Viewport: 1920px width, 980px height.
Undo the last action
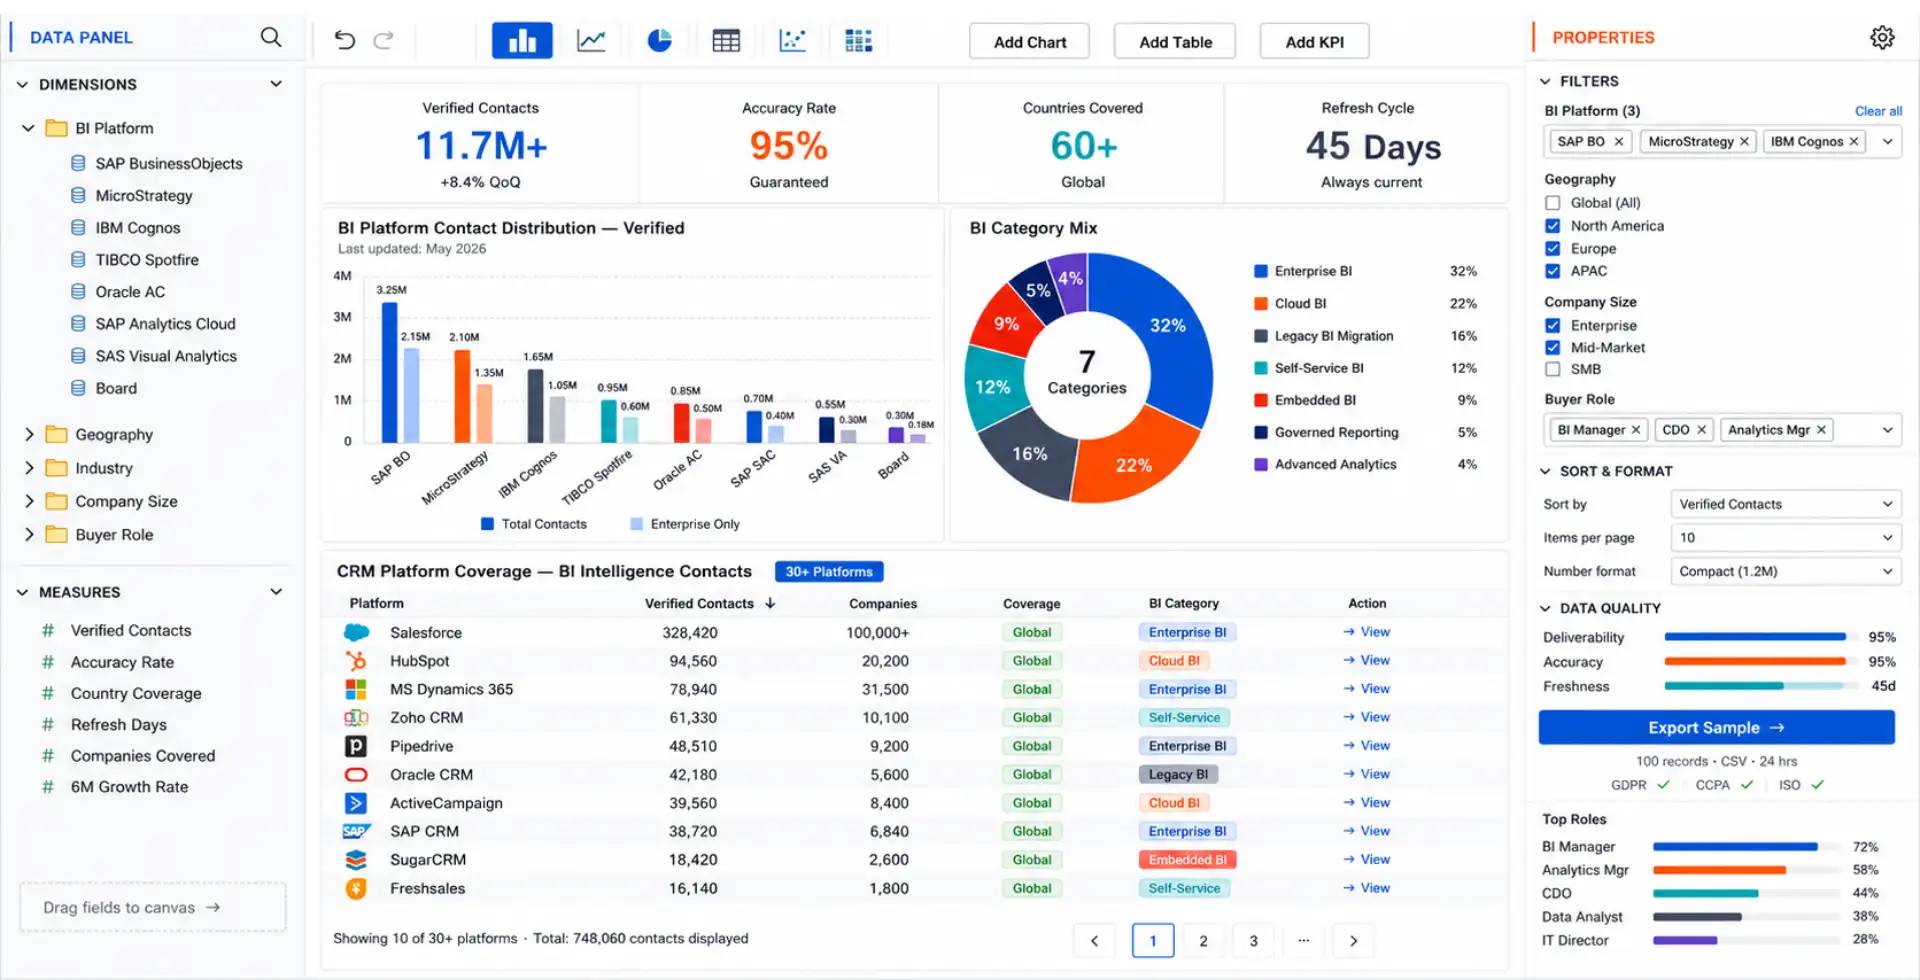pos(344,40)
